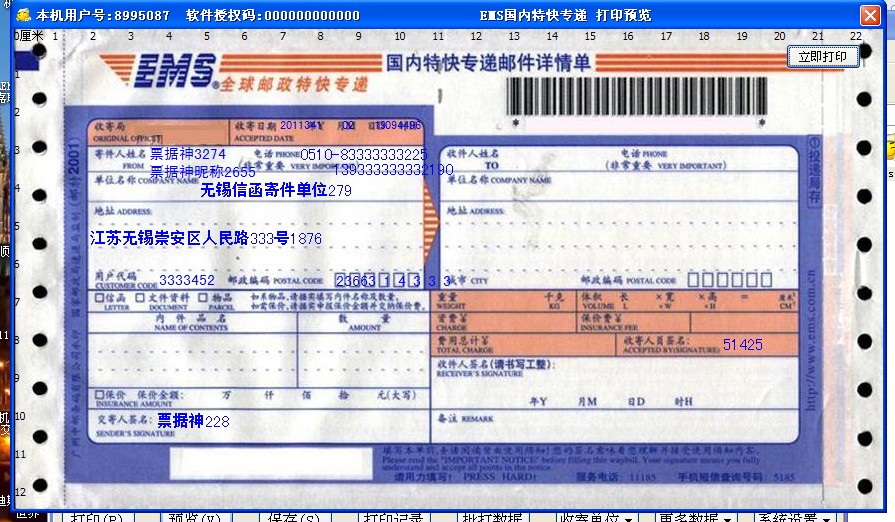The image size is (895, 522).
Task: Click the 保存(S) button at bottom
Action: click(293, 517)
